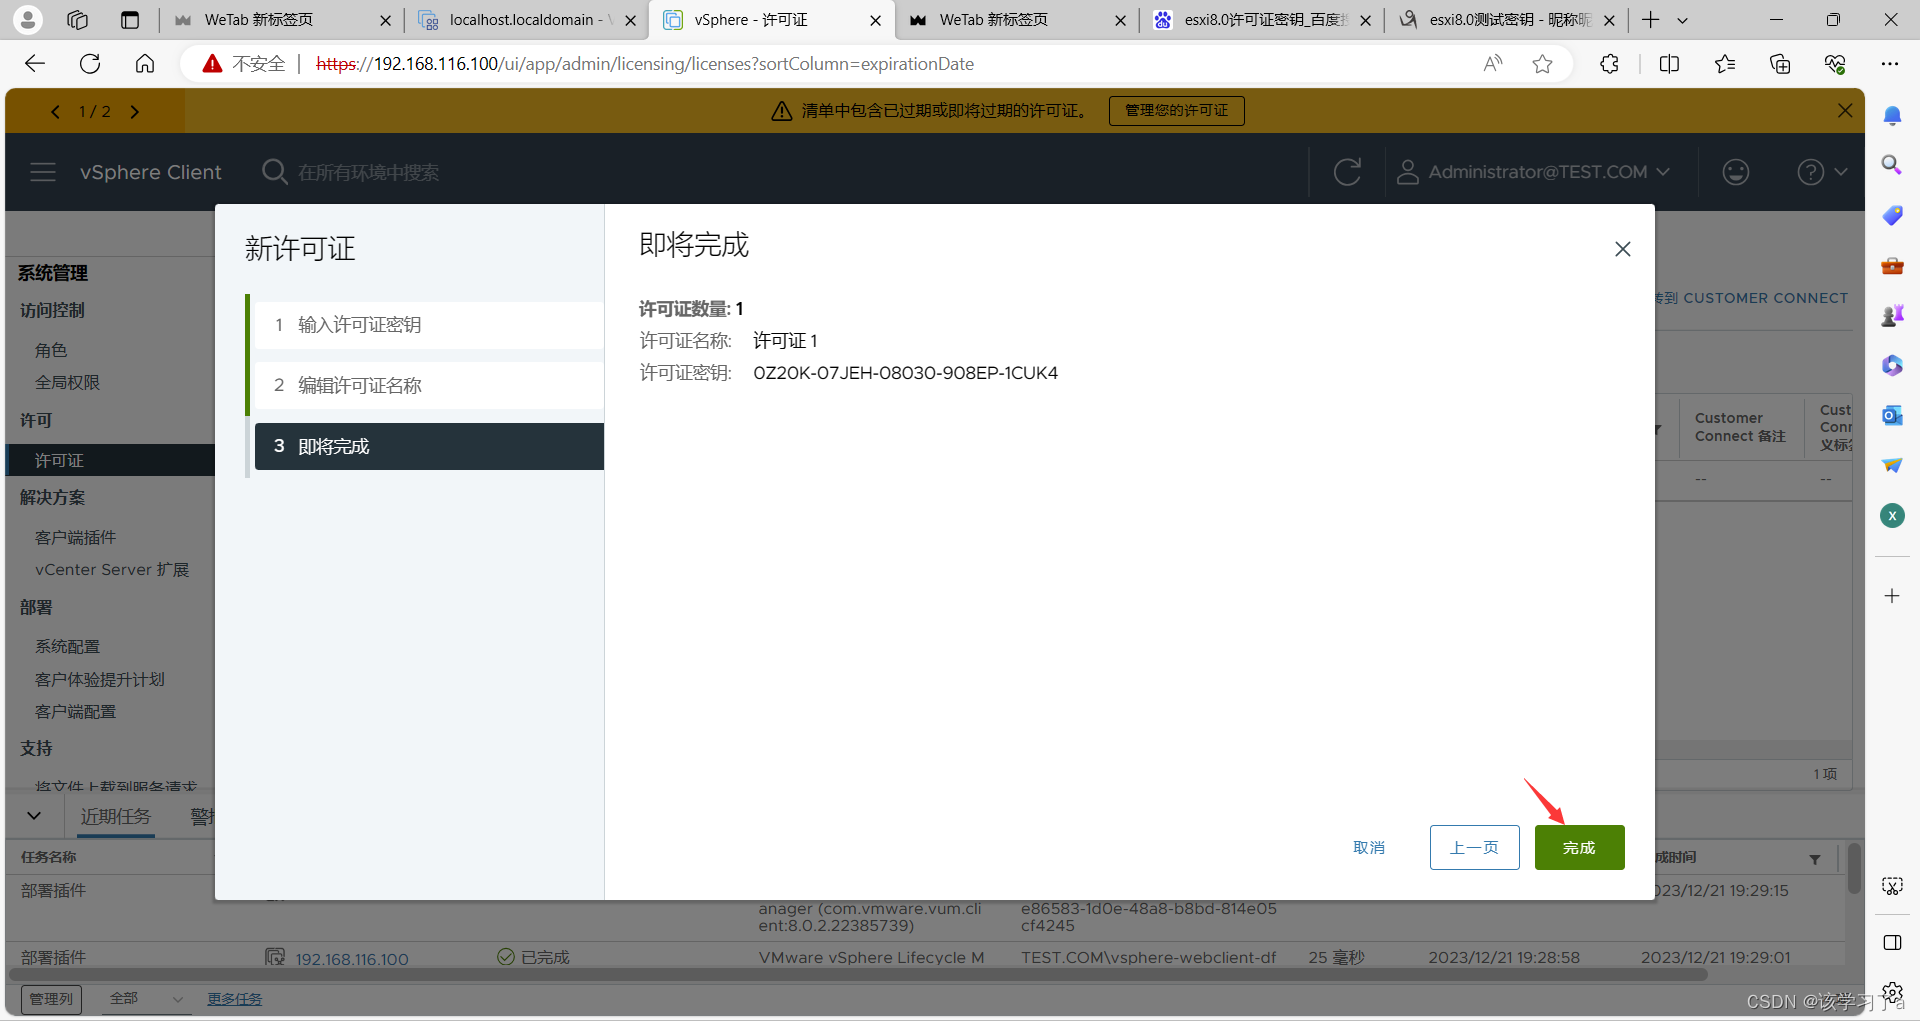Click the 管理列 button

(51, 998)
